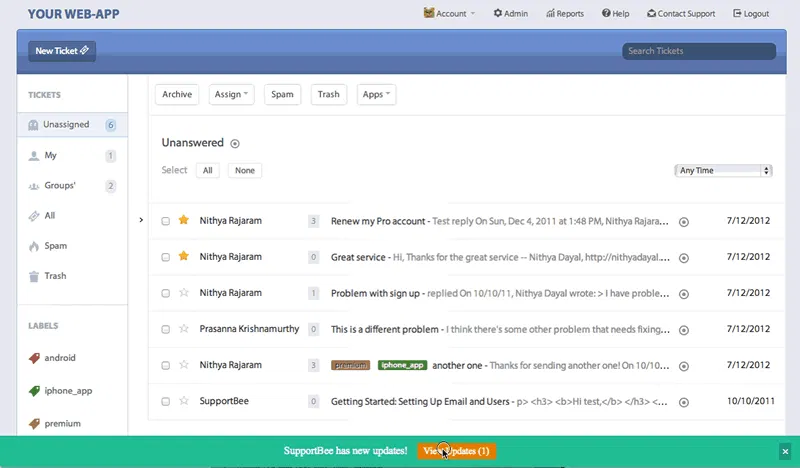Screen dimensions: 800x468
Task: Click the Spam flame icon in sidebar
Action: coord(34,247)
